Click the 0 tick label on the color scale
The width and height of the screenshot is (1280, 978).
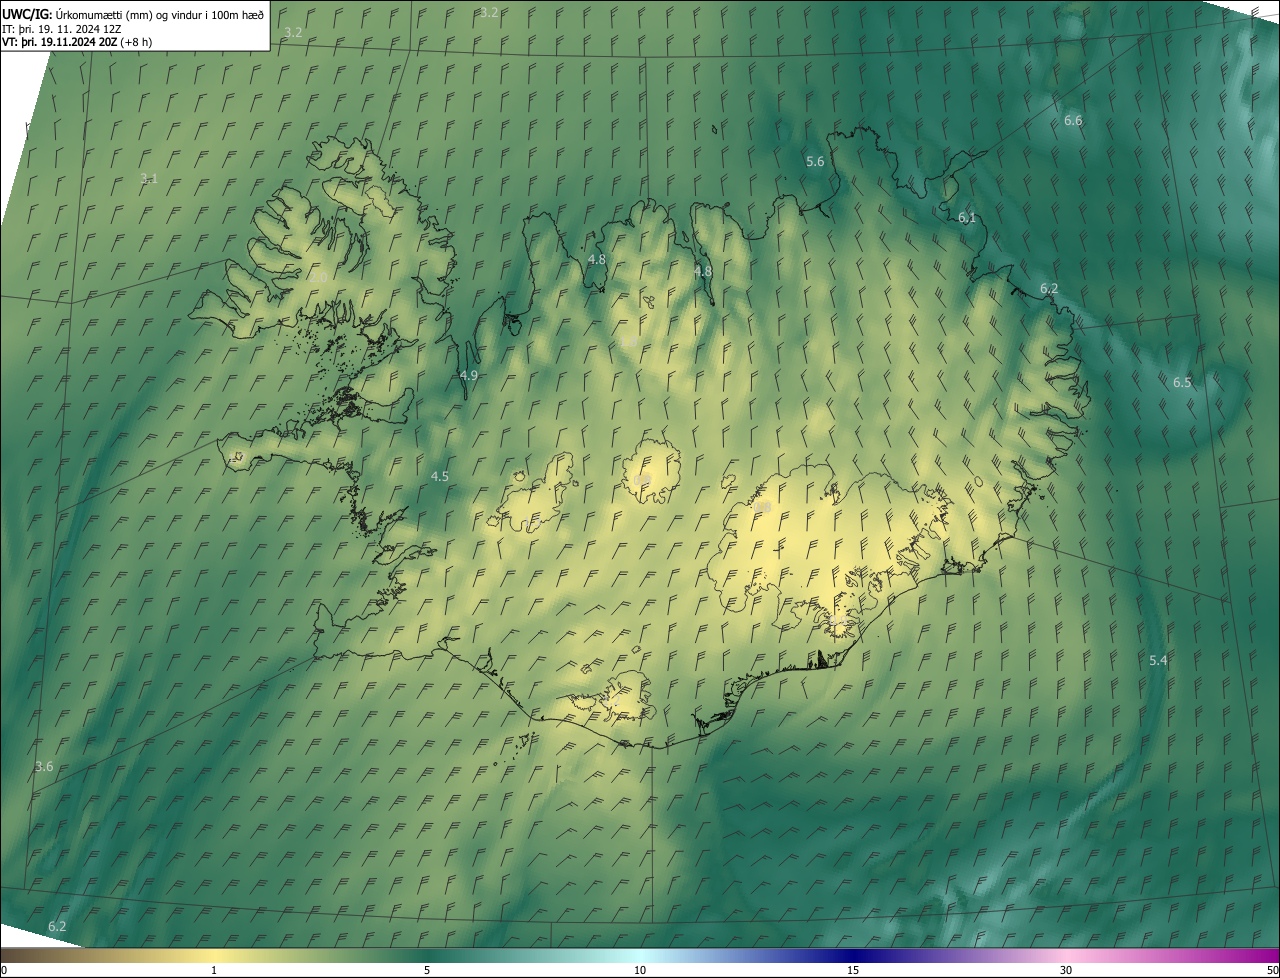coord(3,970)
